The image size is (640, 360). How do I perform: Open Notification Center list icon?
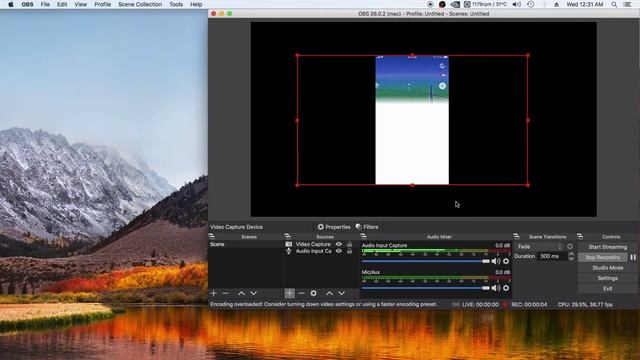click(627, 4)
